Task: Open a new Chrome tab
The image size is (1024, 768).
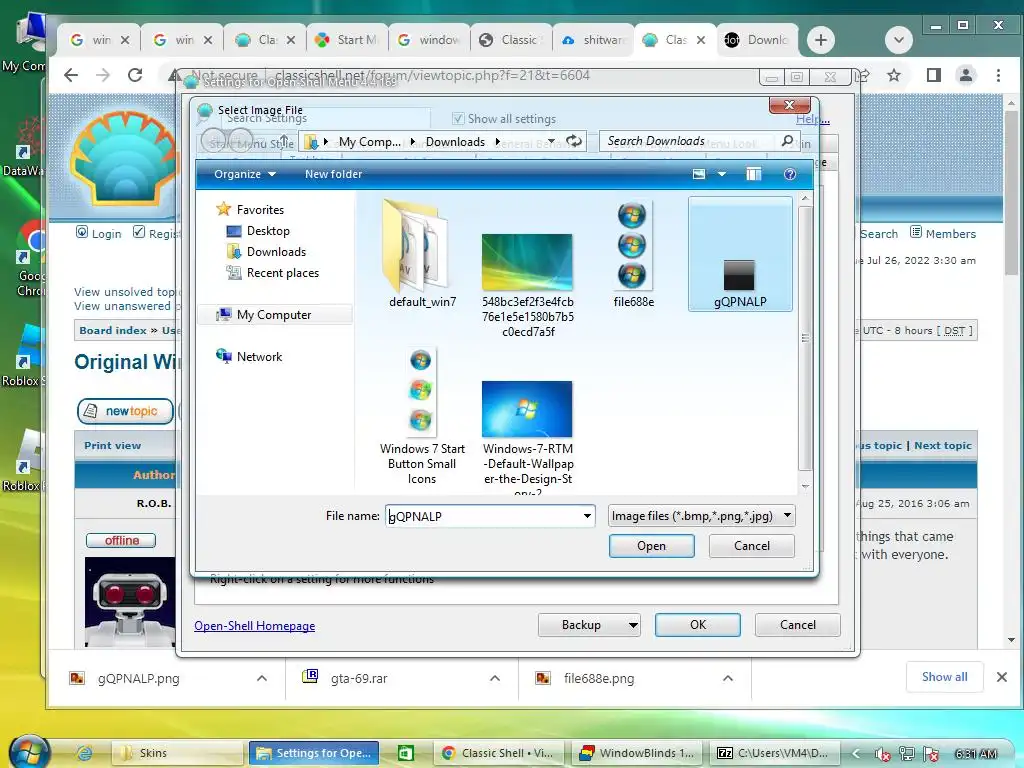Action: (820, 40)
